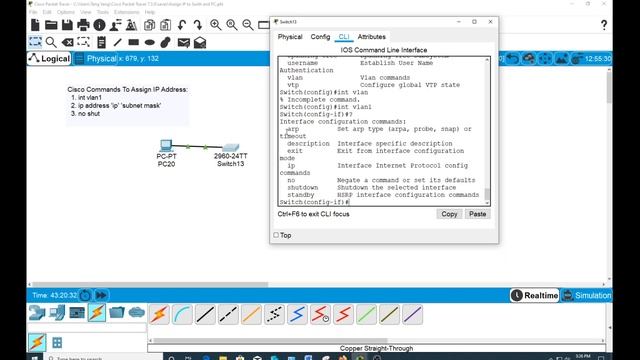Select Switch13 device on the workspace

pos(231,147)
